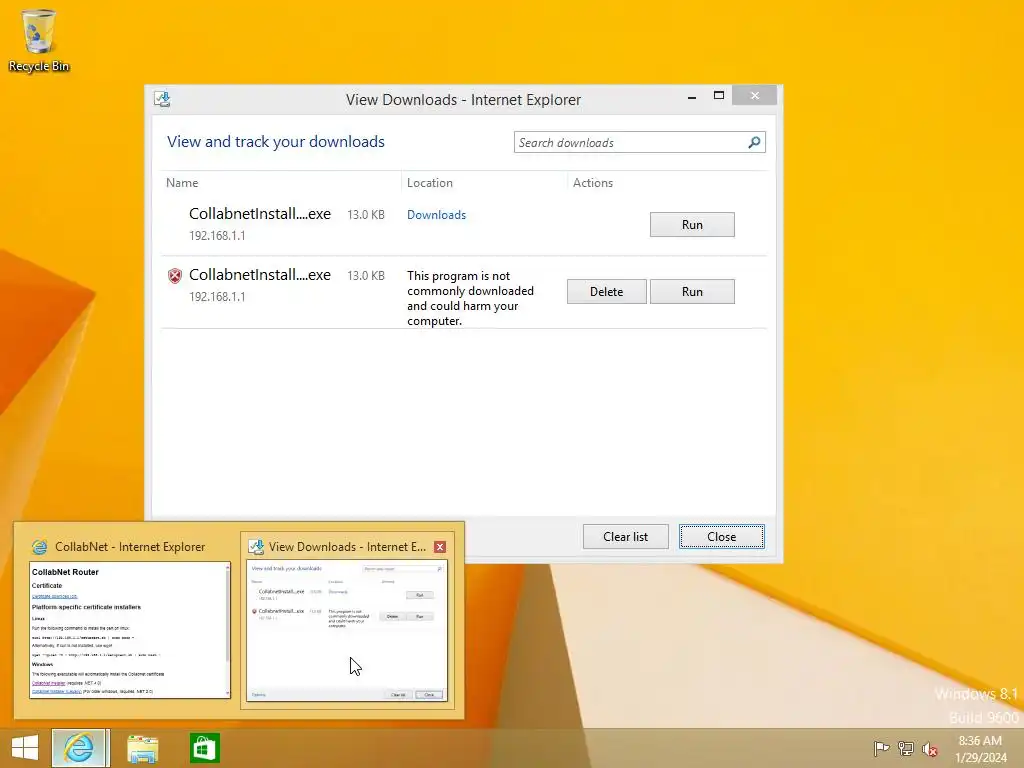Click 192.168.1.1 under first download

217,236
